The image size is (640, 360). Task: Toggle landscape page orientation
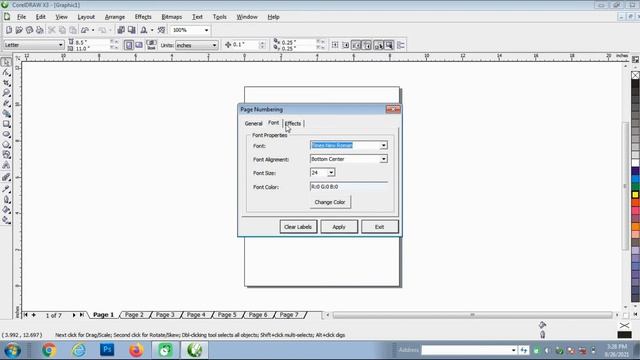pyautogui.click(x=139, y=45)
